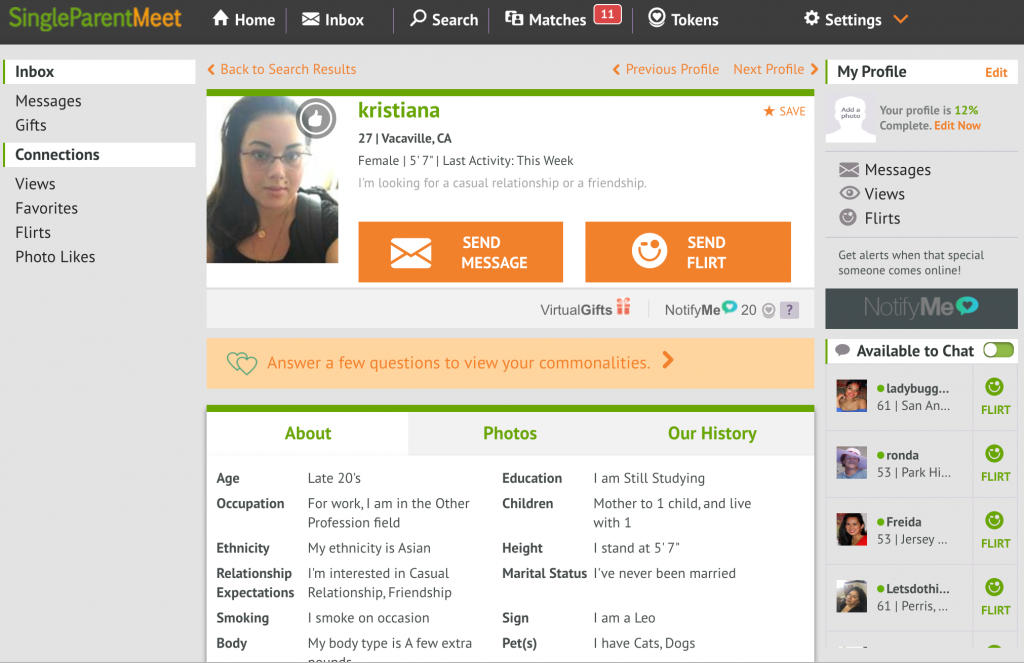Click Edit Now to complete the profile
This screenshot has height=663, width=1024.
click(x=957, y=125)
